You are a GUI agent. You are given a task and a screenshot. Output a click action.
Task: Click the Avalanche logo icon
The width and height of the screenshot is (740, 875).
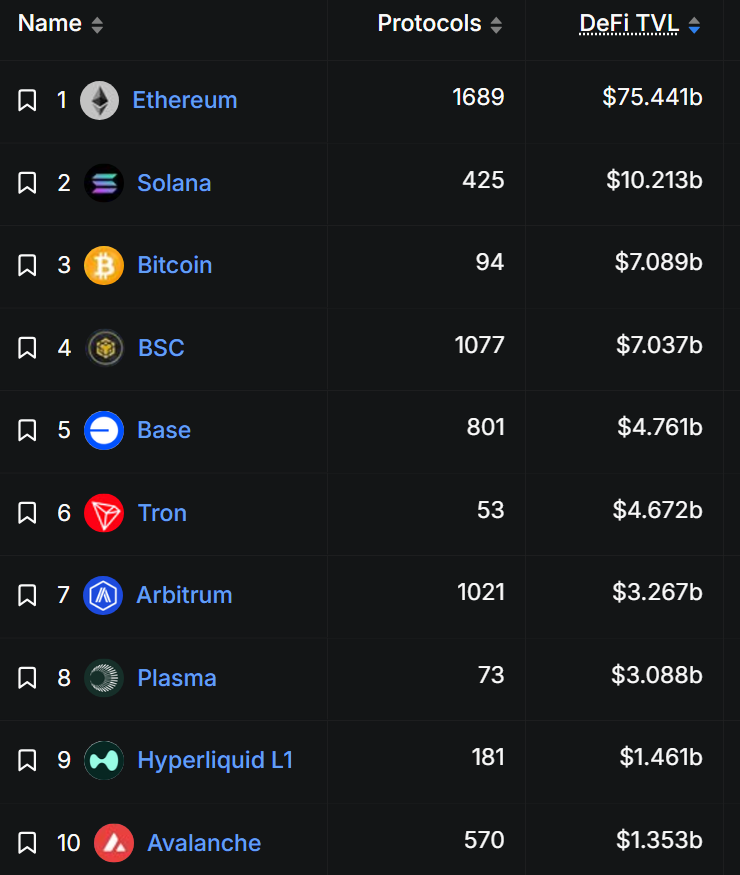point(114,843)
